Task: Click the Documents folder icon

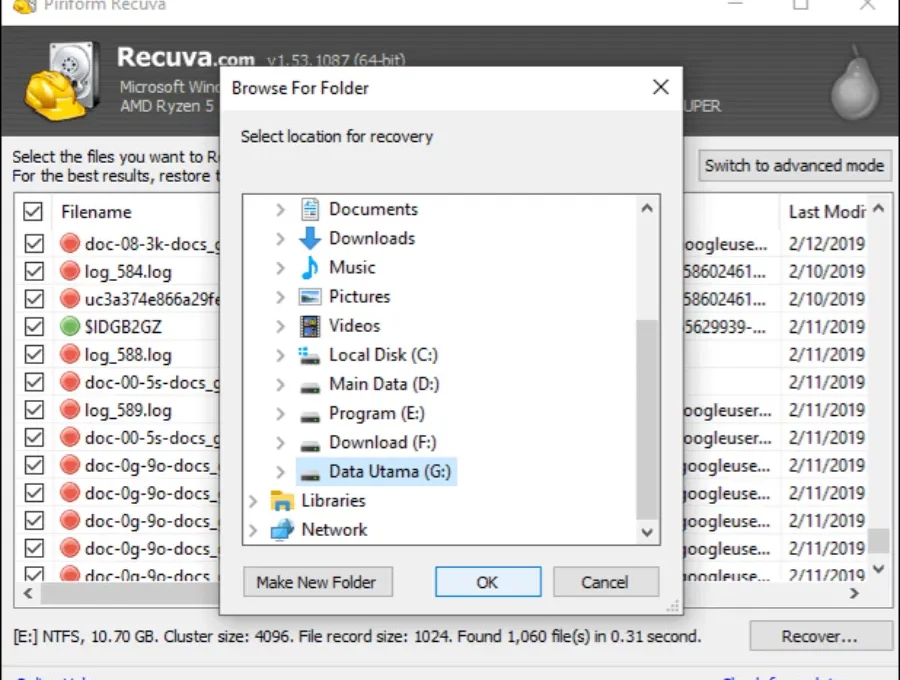Action: (310, 209)
